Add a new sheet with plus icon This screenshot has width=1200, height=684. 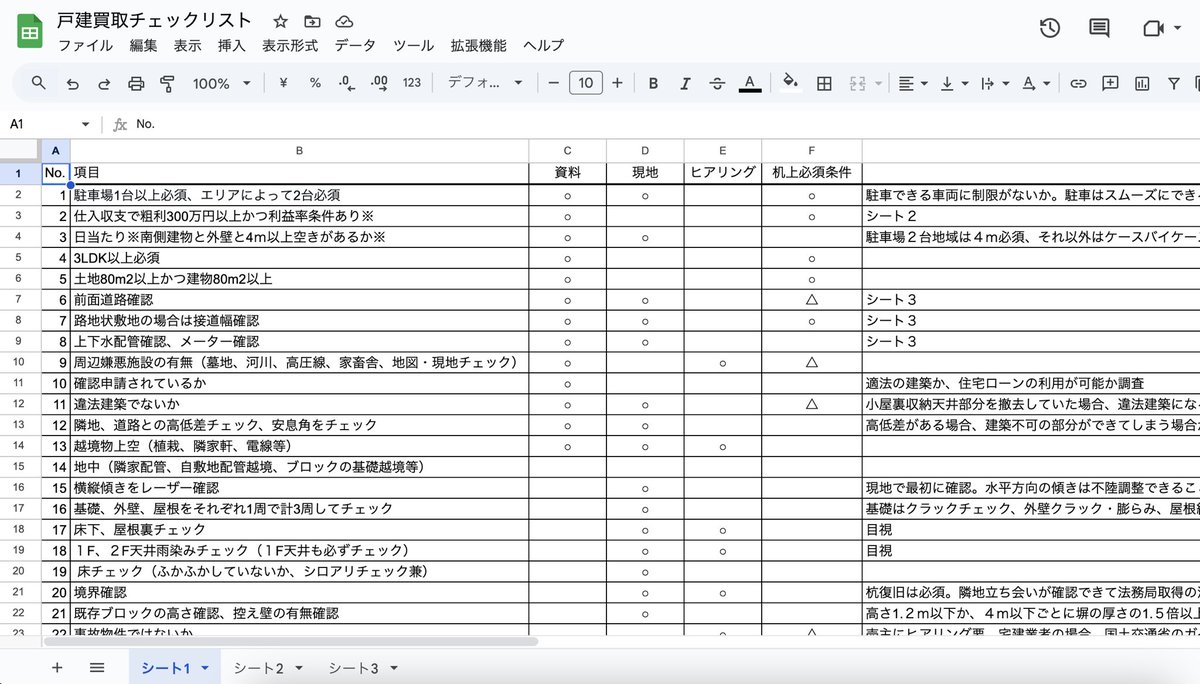tap(57, 667)
